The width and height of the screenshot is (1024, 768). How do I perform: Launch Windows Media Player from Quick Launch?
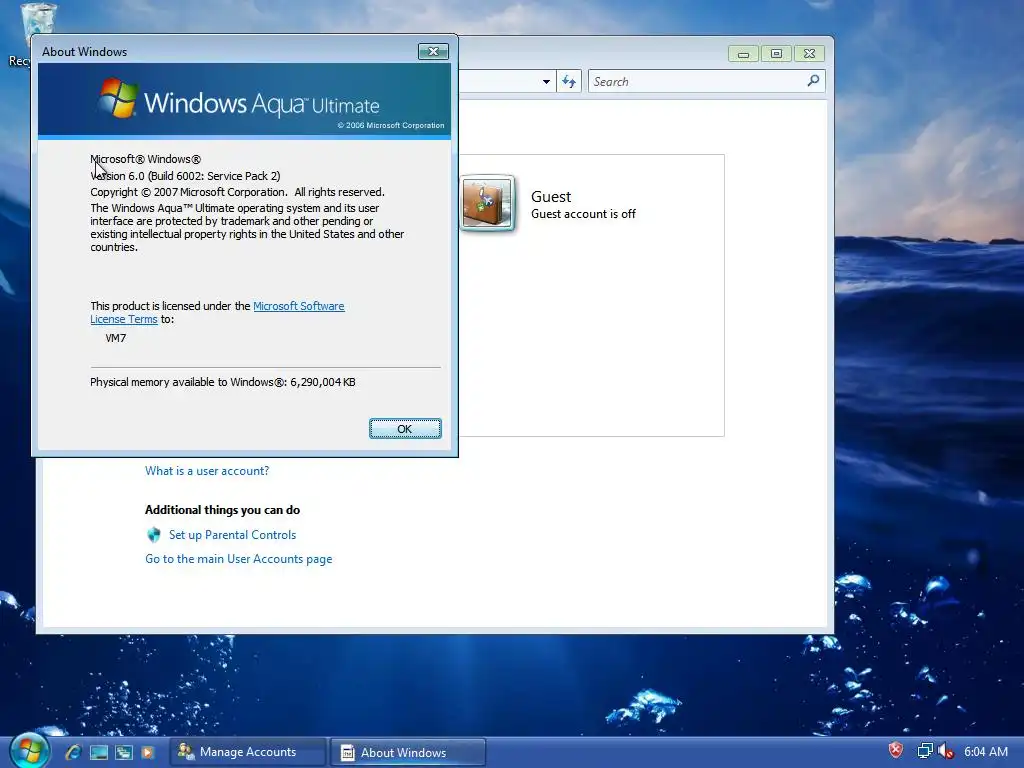pyautogui.click(x=148, y=752)
